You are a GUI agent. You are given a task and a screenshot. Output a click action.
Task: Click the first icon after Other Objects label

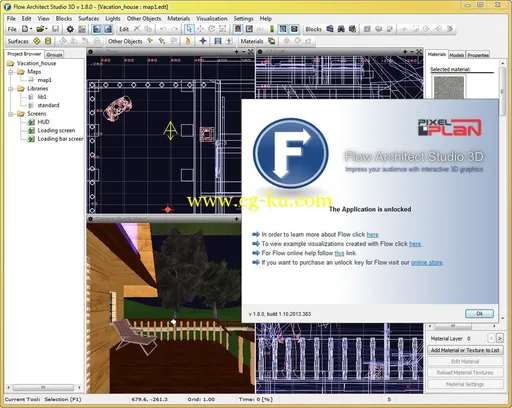(150, 41)
